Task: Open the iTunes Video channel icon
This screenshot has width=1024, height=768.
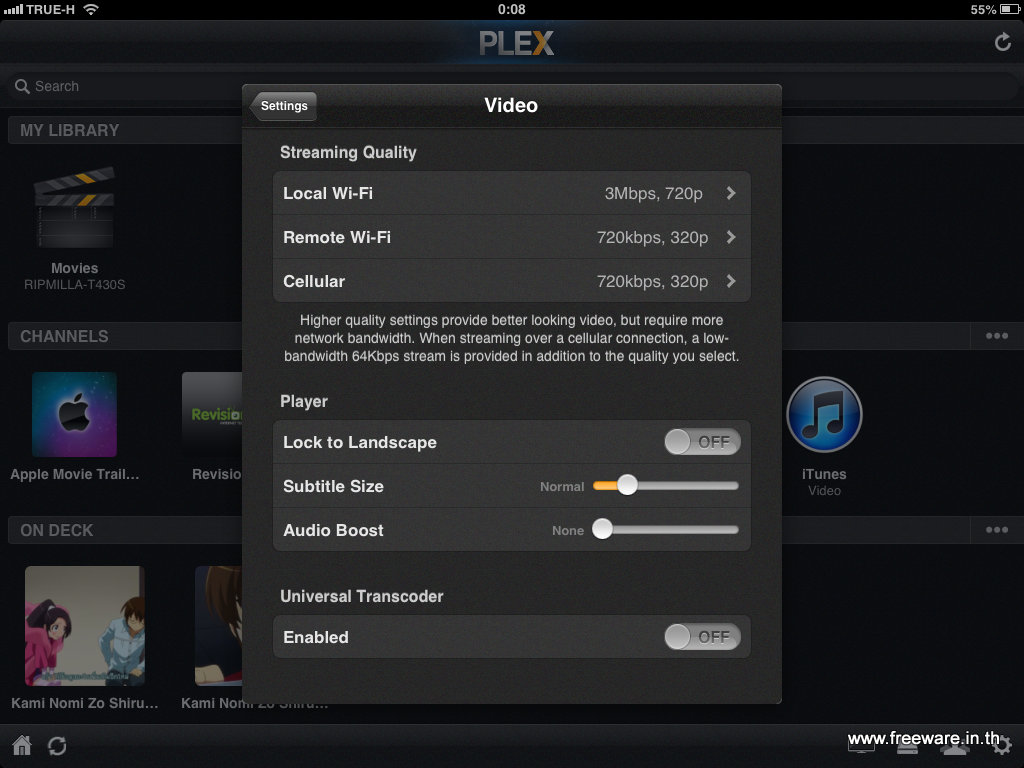Action: [824, 414]
